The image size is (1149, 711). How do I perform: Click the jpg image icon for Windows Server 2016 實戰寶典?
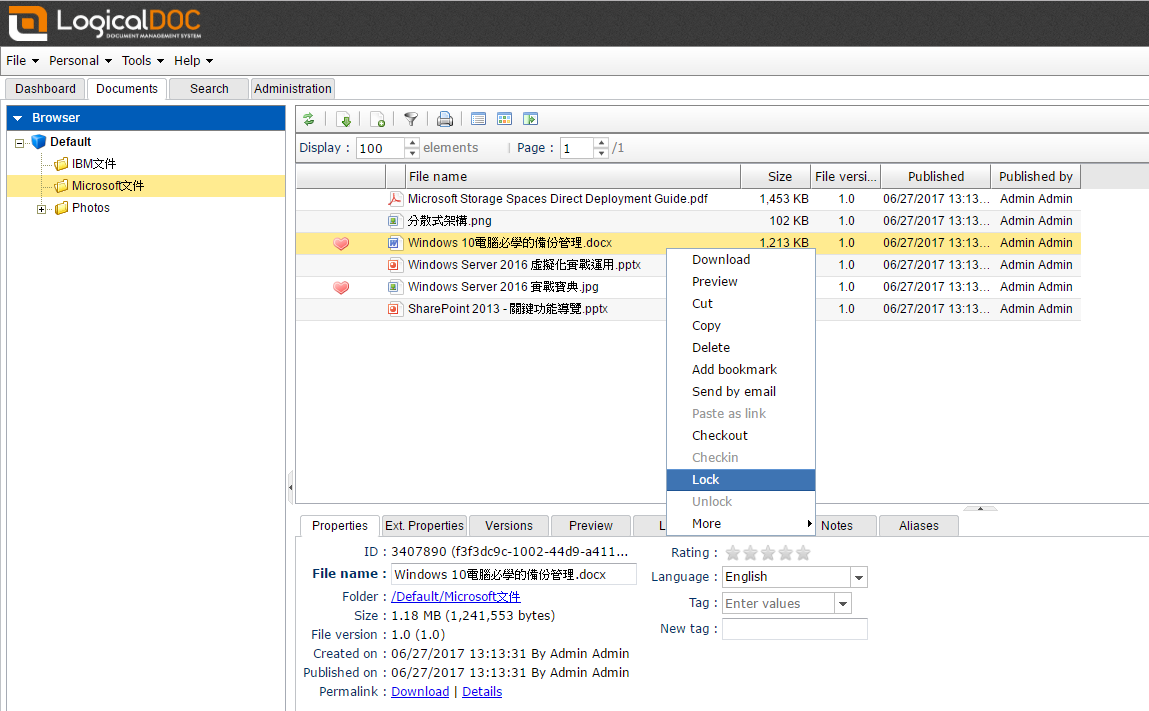click(395, 287)
